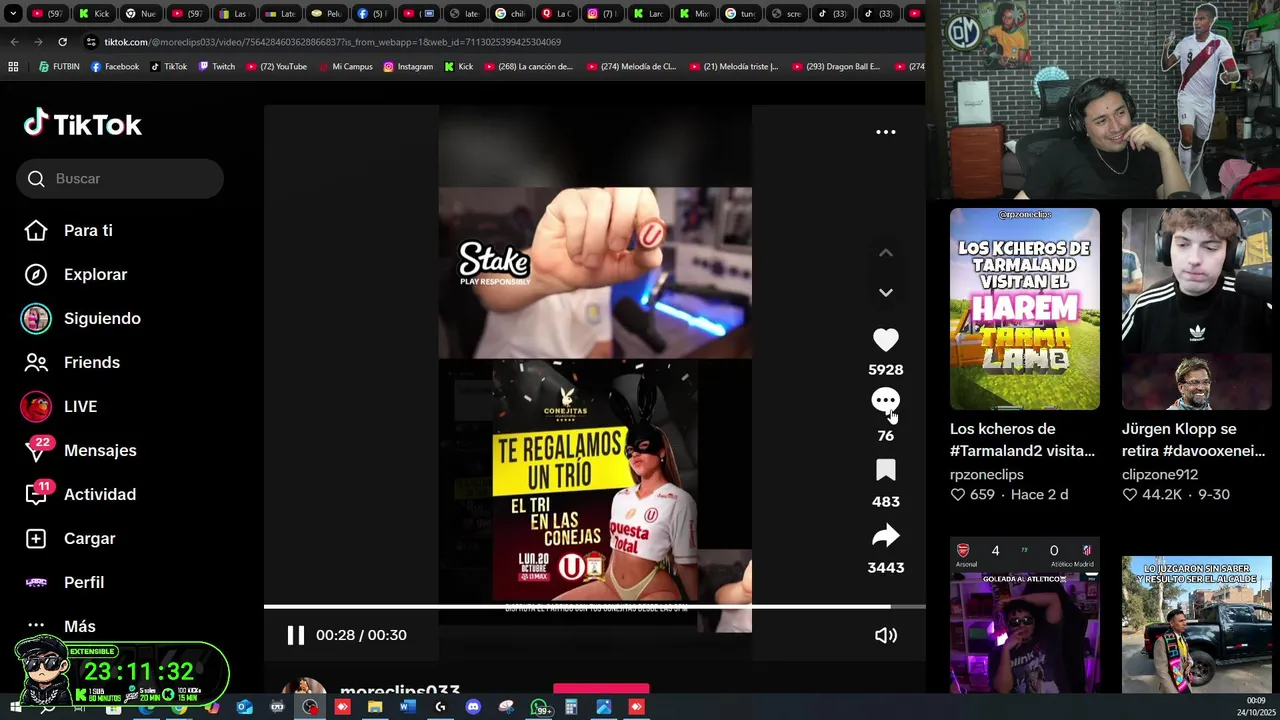Pause the playing video
Image resolution: width=1280 pixels, height=720 pixels.
pos(296,635)
